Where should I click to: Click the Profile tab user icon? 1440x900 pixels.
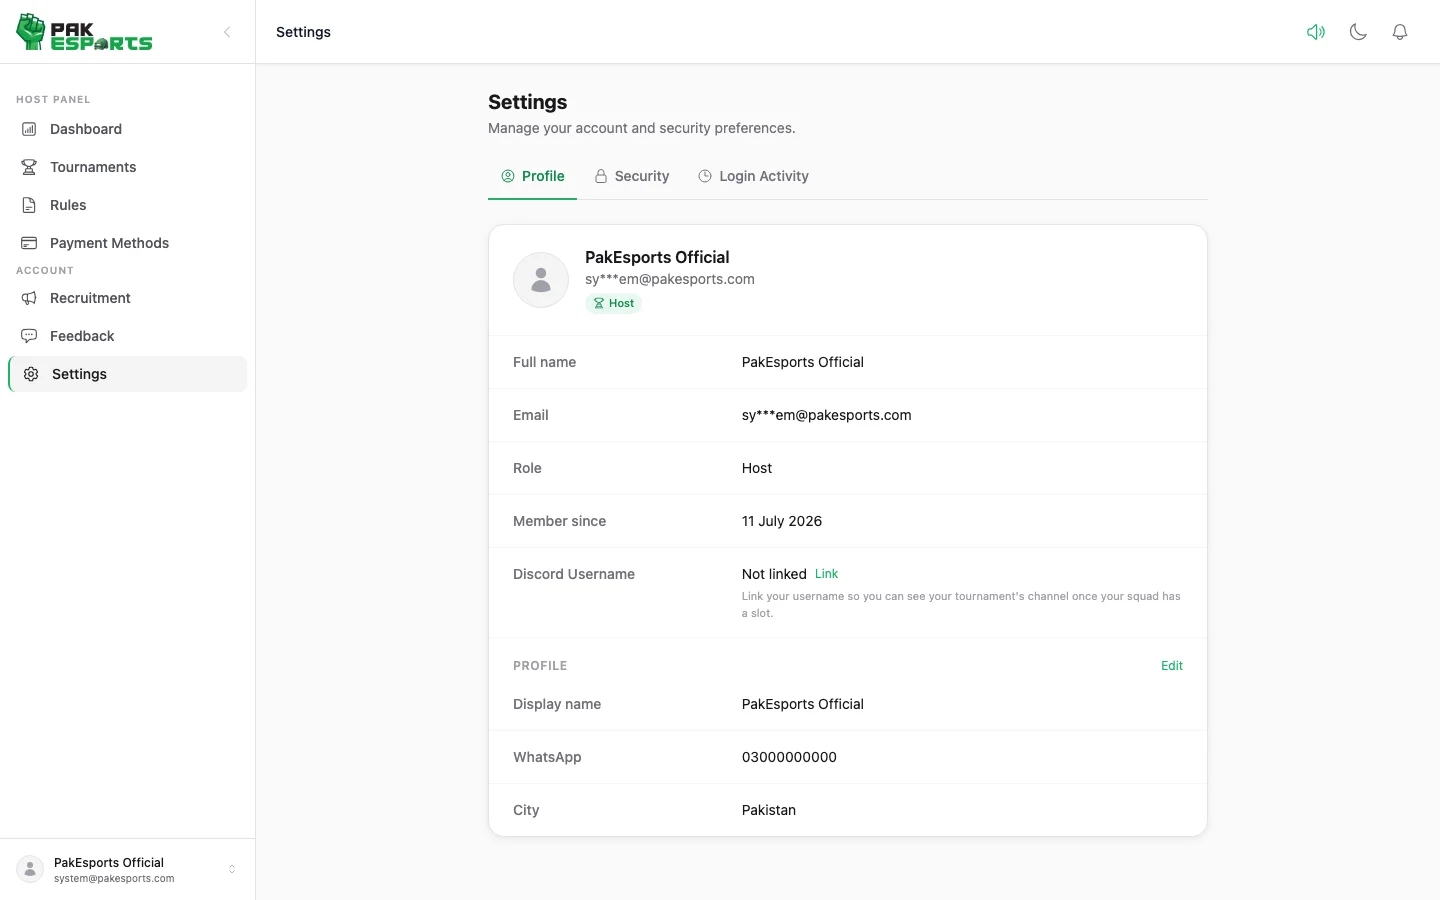point(508,176)
